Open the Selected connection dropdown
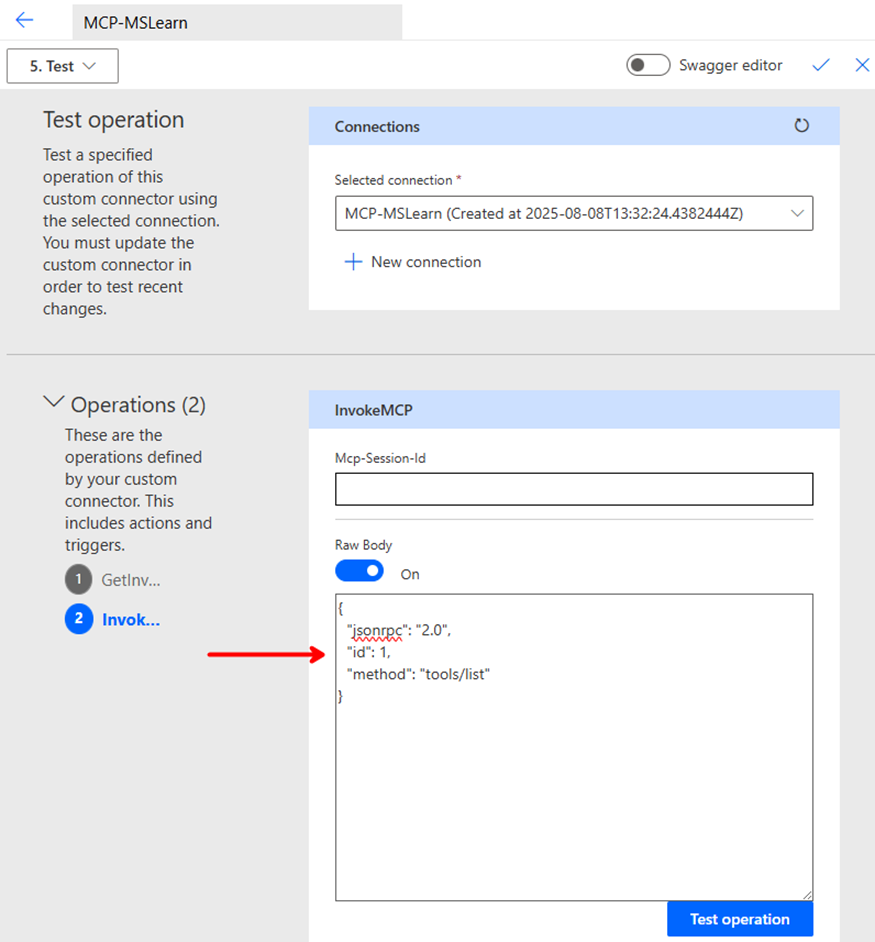Image resolution: width=875 pixels, height=942 pixels. click(574, 213)
